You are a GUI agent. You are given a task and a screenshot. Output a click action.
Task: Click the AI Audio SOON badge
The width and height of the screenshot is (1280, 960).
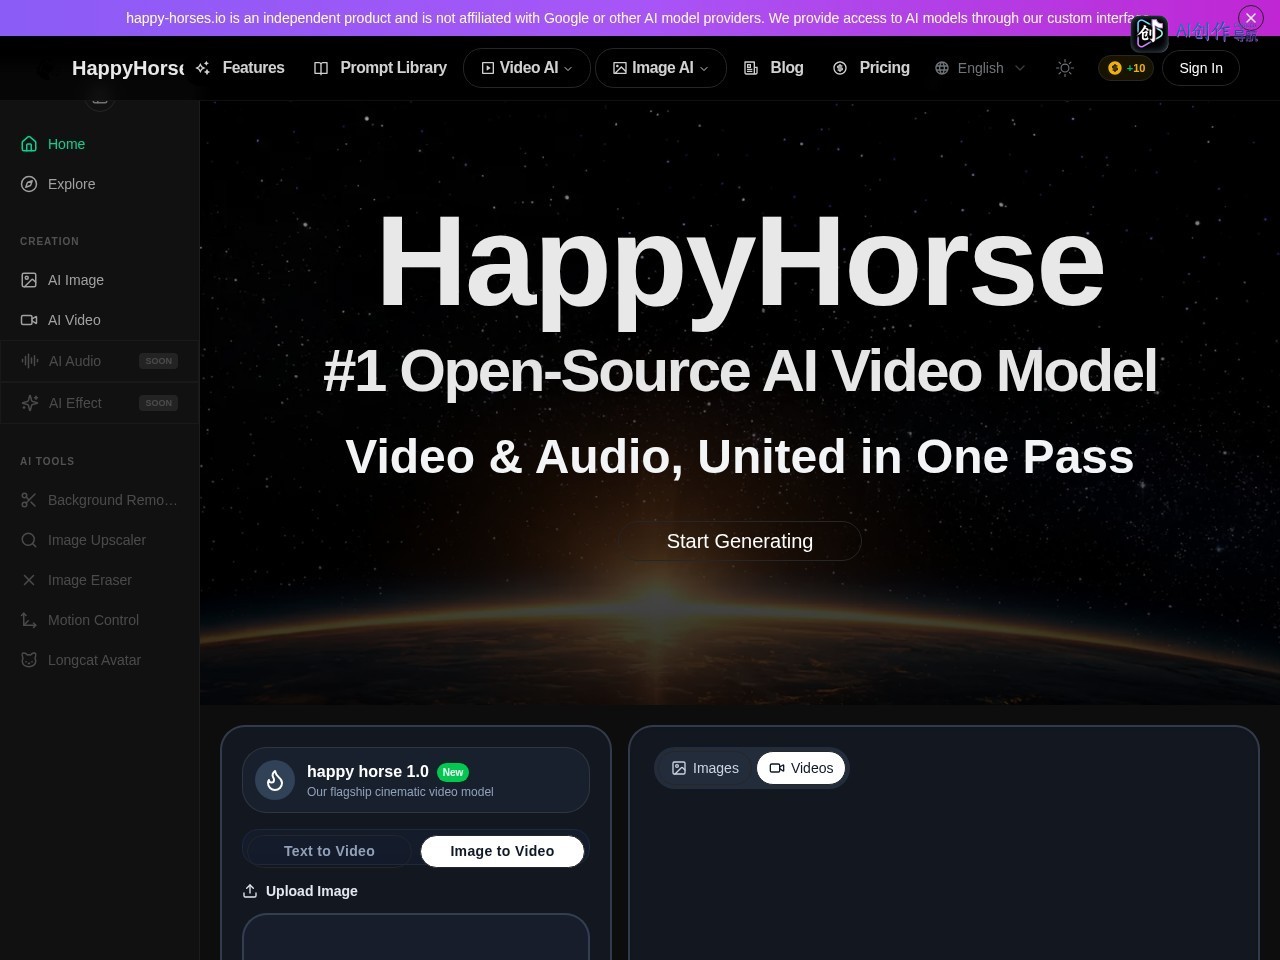(159, 361)
